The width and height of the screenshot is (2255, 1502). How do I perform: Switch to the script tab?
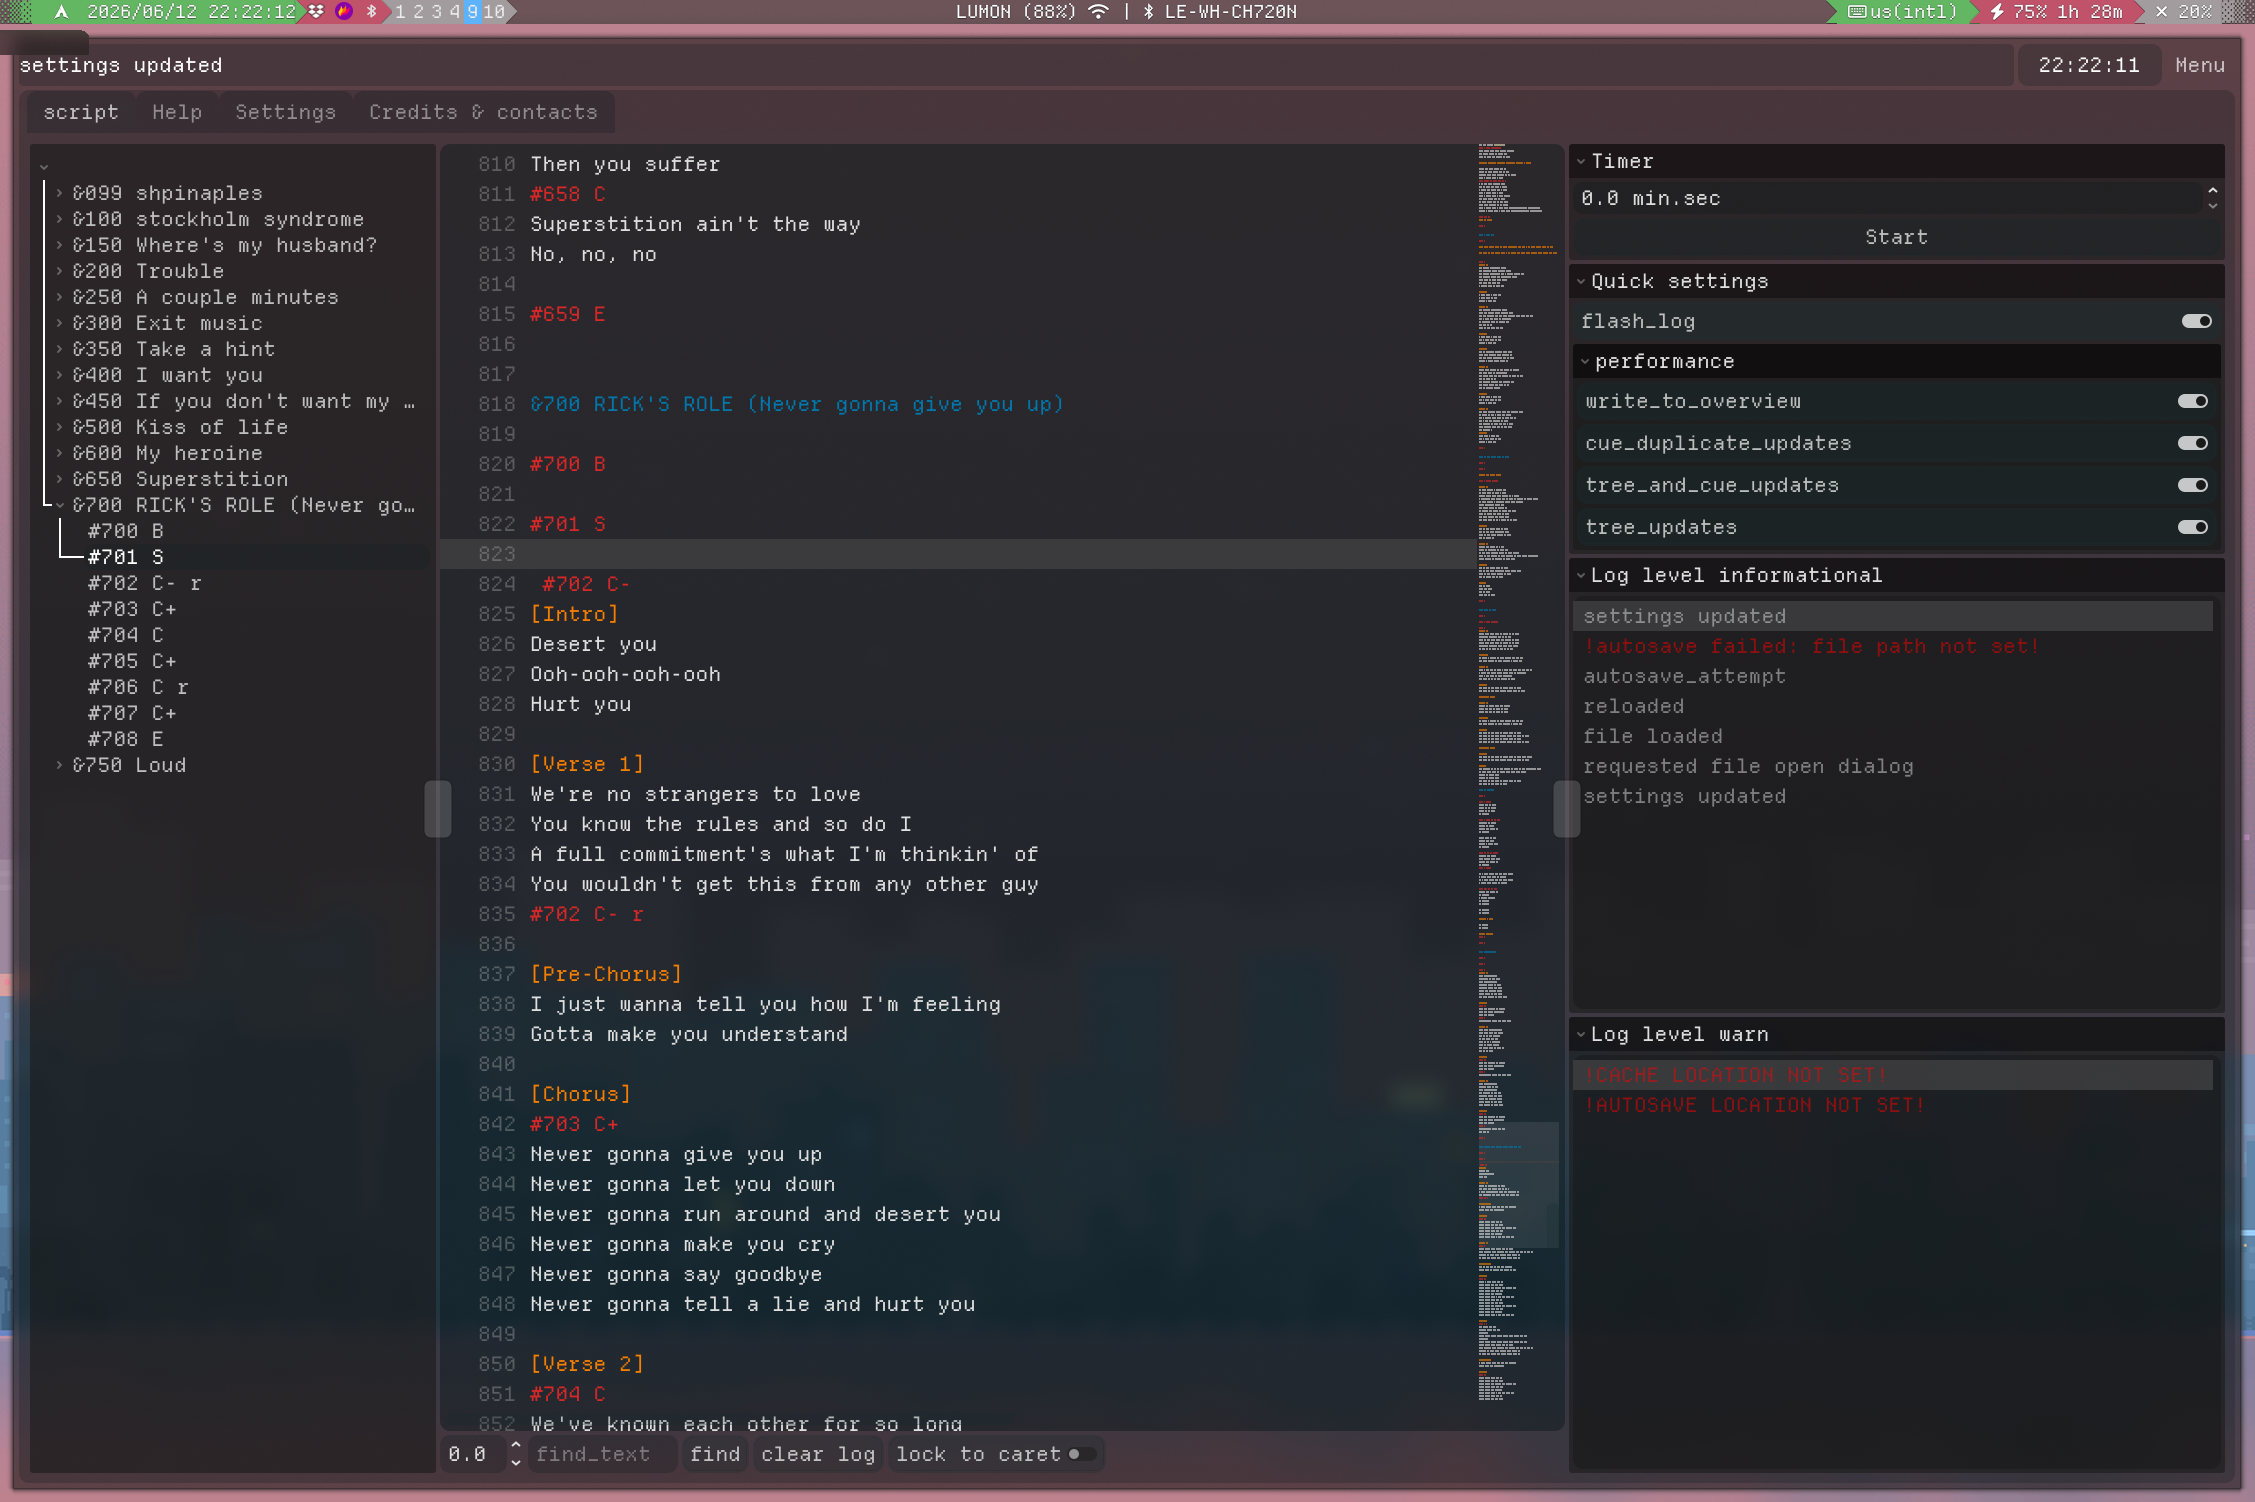(81, 112)
